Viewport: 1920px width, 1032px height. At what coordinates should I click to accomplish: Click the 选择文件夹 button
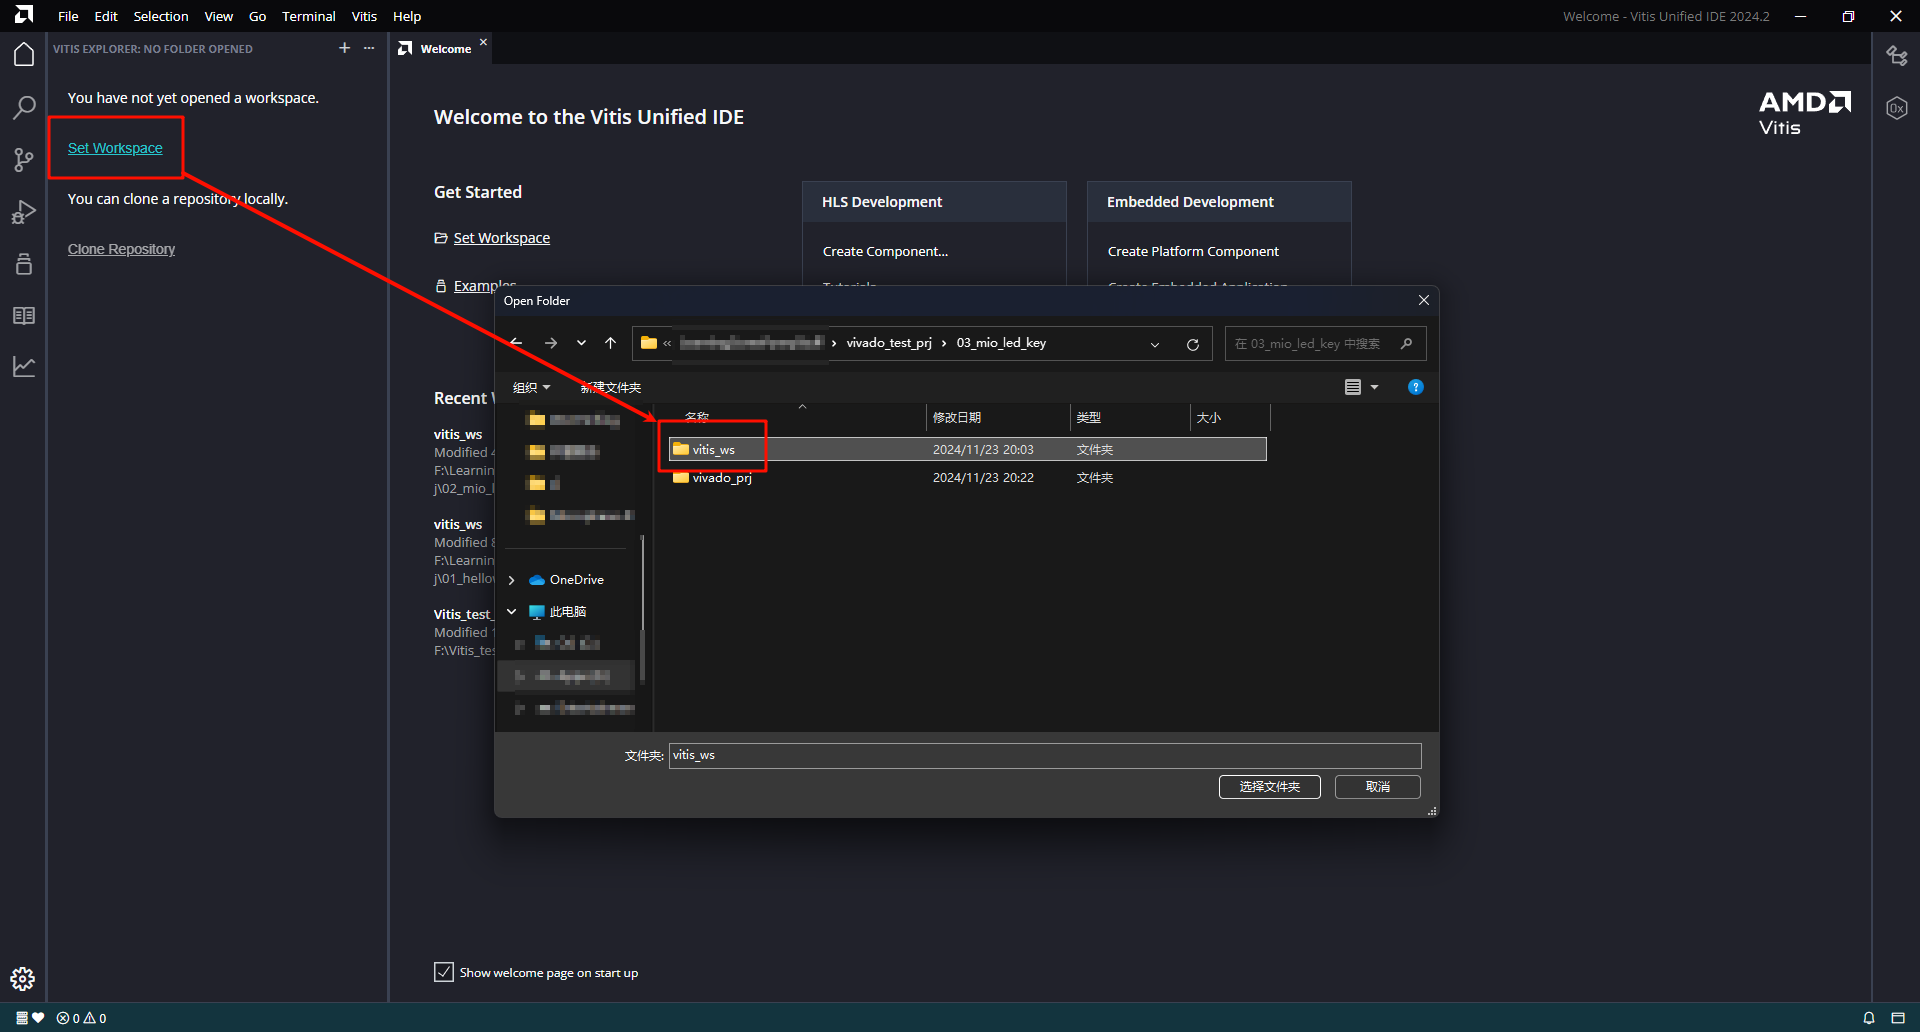(x=1270, y=787)
